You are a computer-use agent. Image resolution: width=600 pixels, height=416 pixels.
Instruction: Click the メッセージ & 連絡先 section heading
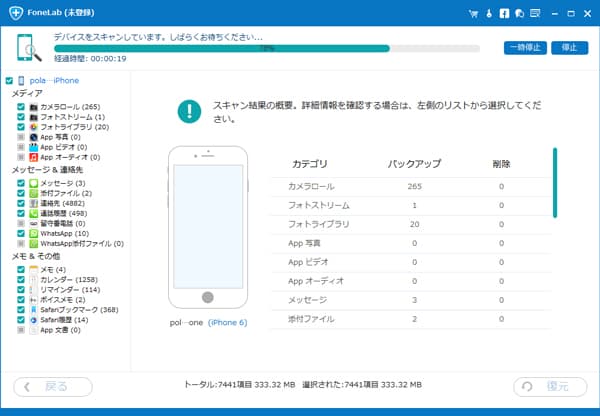[47, 170]
